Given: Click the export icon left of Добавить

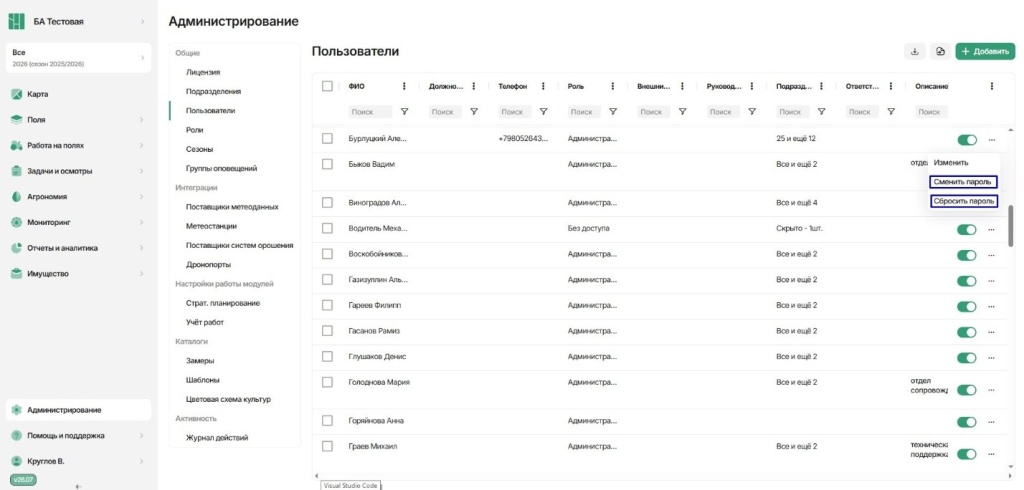Looking at the screenshot, I should pyautogui.click(x=940, y=52).
